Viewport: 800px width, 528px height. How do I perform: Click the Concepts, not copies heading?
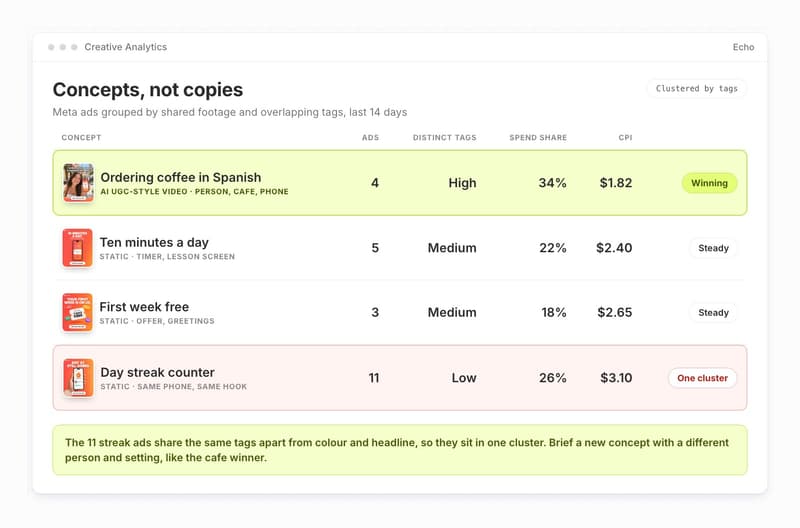[x=148, y=90]
